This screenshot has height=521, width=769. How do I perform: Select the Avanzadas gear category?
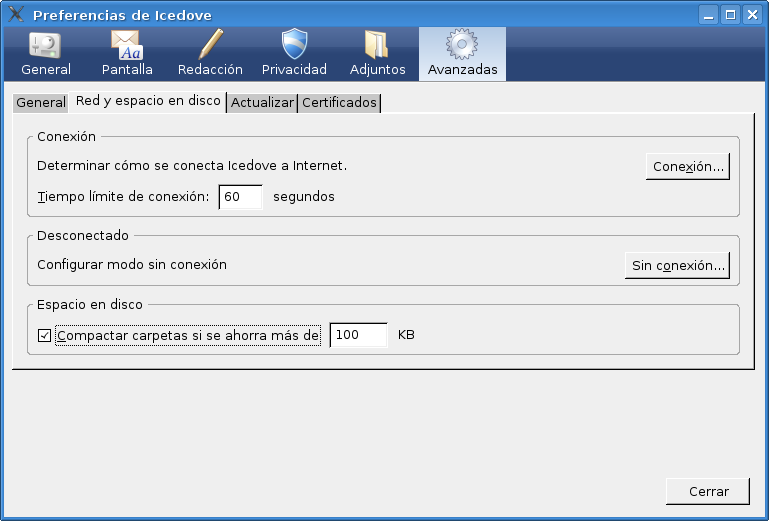tap(462, 54)
